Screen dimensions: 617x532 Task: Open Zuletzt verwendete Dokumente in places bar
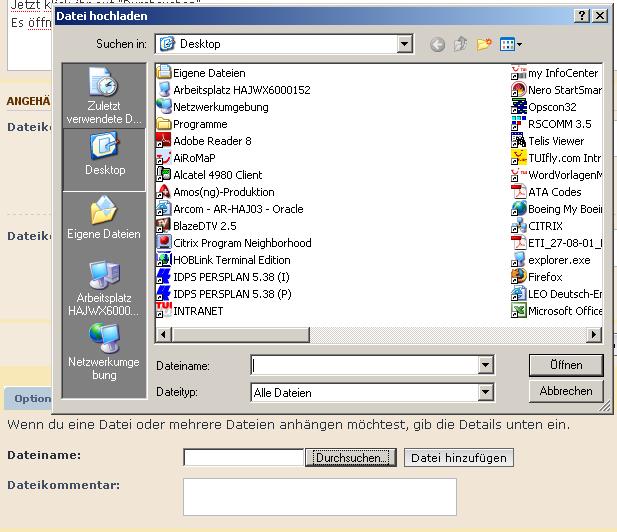pos(105,98)
